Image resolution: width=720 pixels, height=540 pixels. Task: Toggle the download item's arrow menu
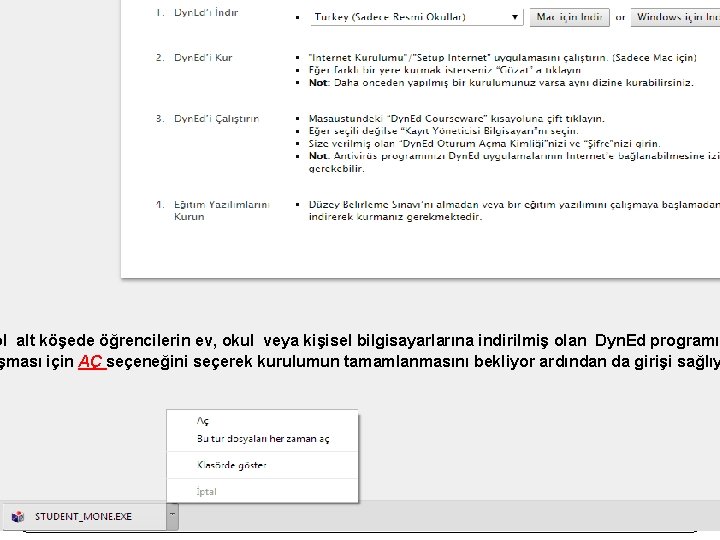[172, 517]
